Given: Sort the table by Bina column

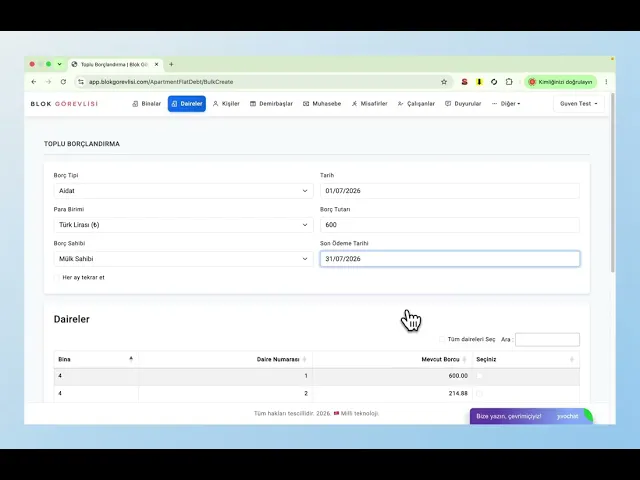Looking at the screenshot, I should tap(96, 359).
